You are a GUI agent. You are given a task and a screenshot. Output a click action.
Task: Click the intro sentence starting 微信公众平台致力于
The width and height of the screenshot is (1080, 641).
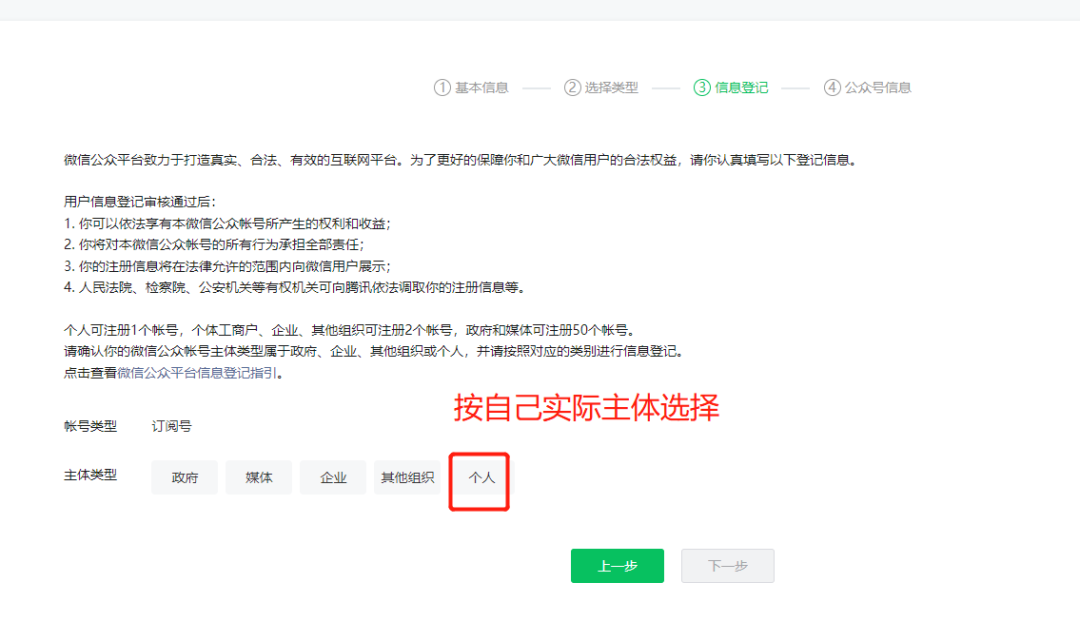coord(460,160)
